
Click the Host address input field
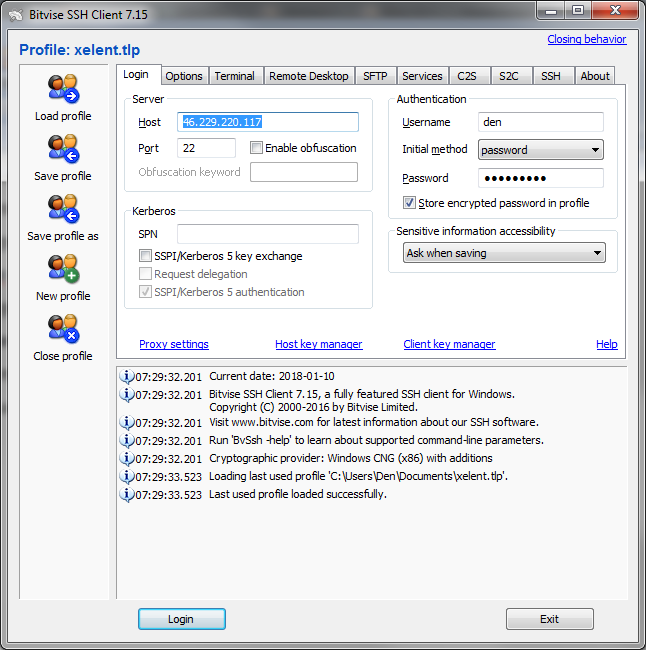pos(268,122)
